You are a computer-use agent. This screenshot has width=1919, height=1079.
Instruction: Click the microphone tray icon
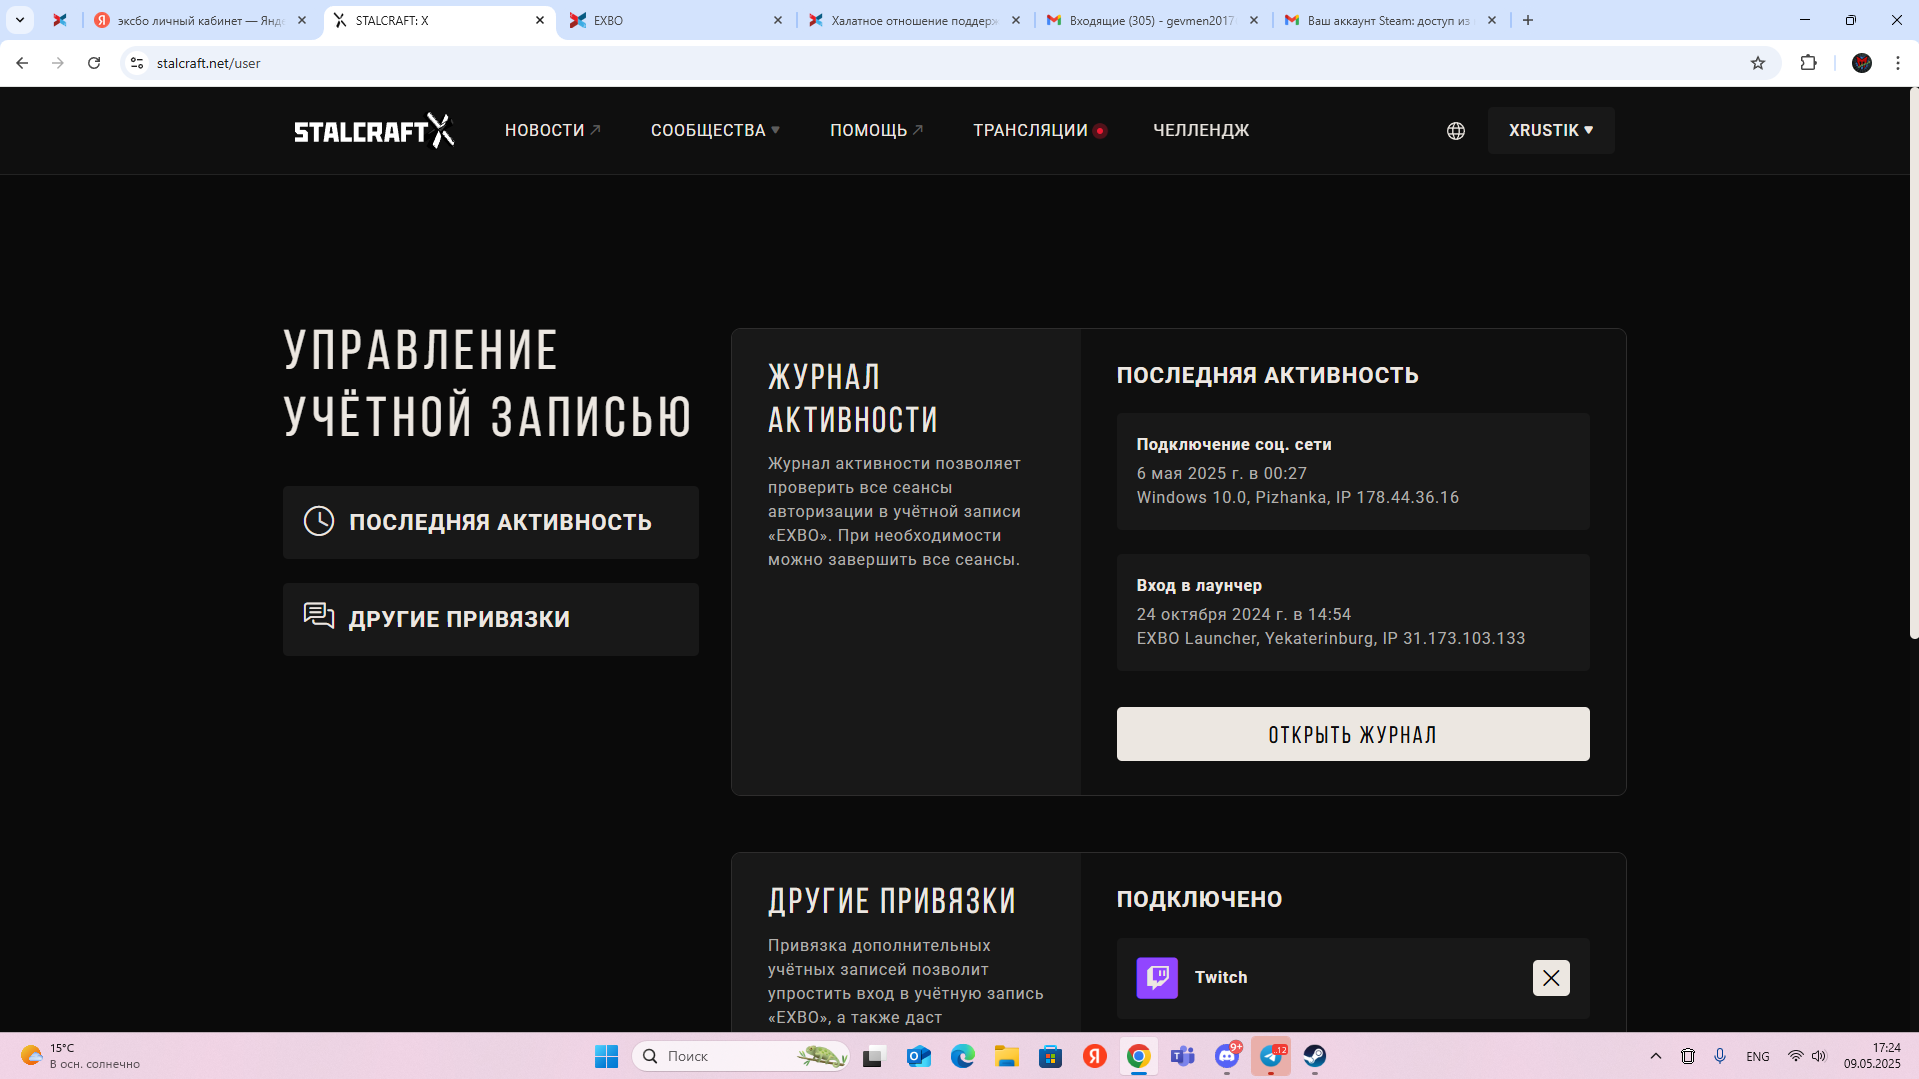click(x=1720, y=1056)
